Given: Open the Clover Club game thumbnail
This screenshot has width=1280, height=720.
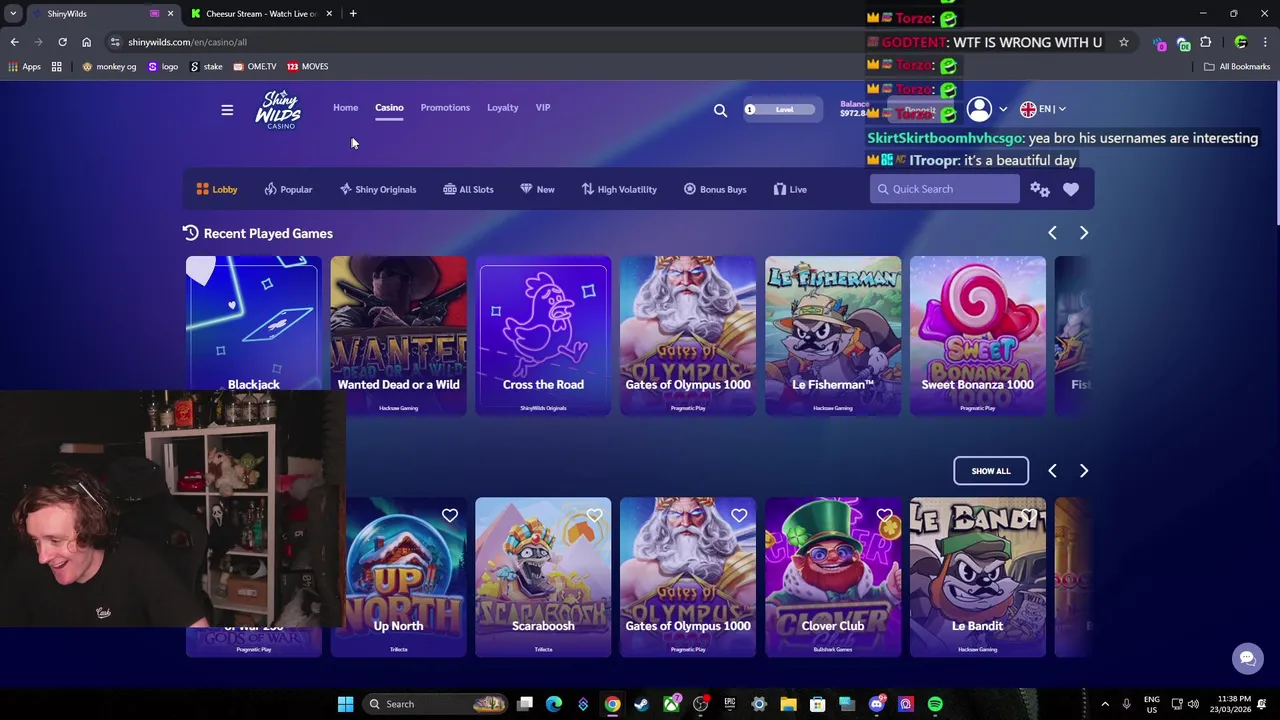Looking at the screenshot, I should coord(833,577).
